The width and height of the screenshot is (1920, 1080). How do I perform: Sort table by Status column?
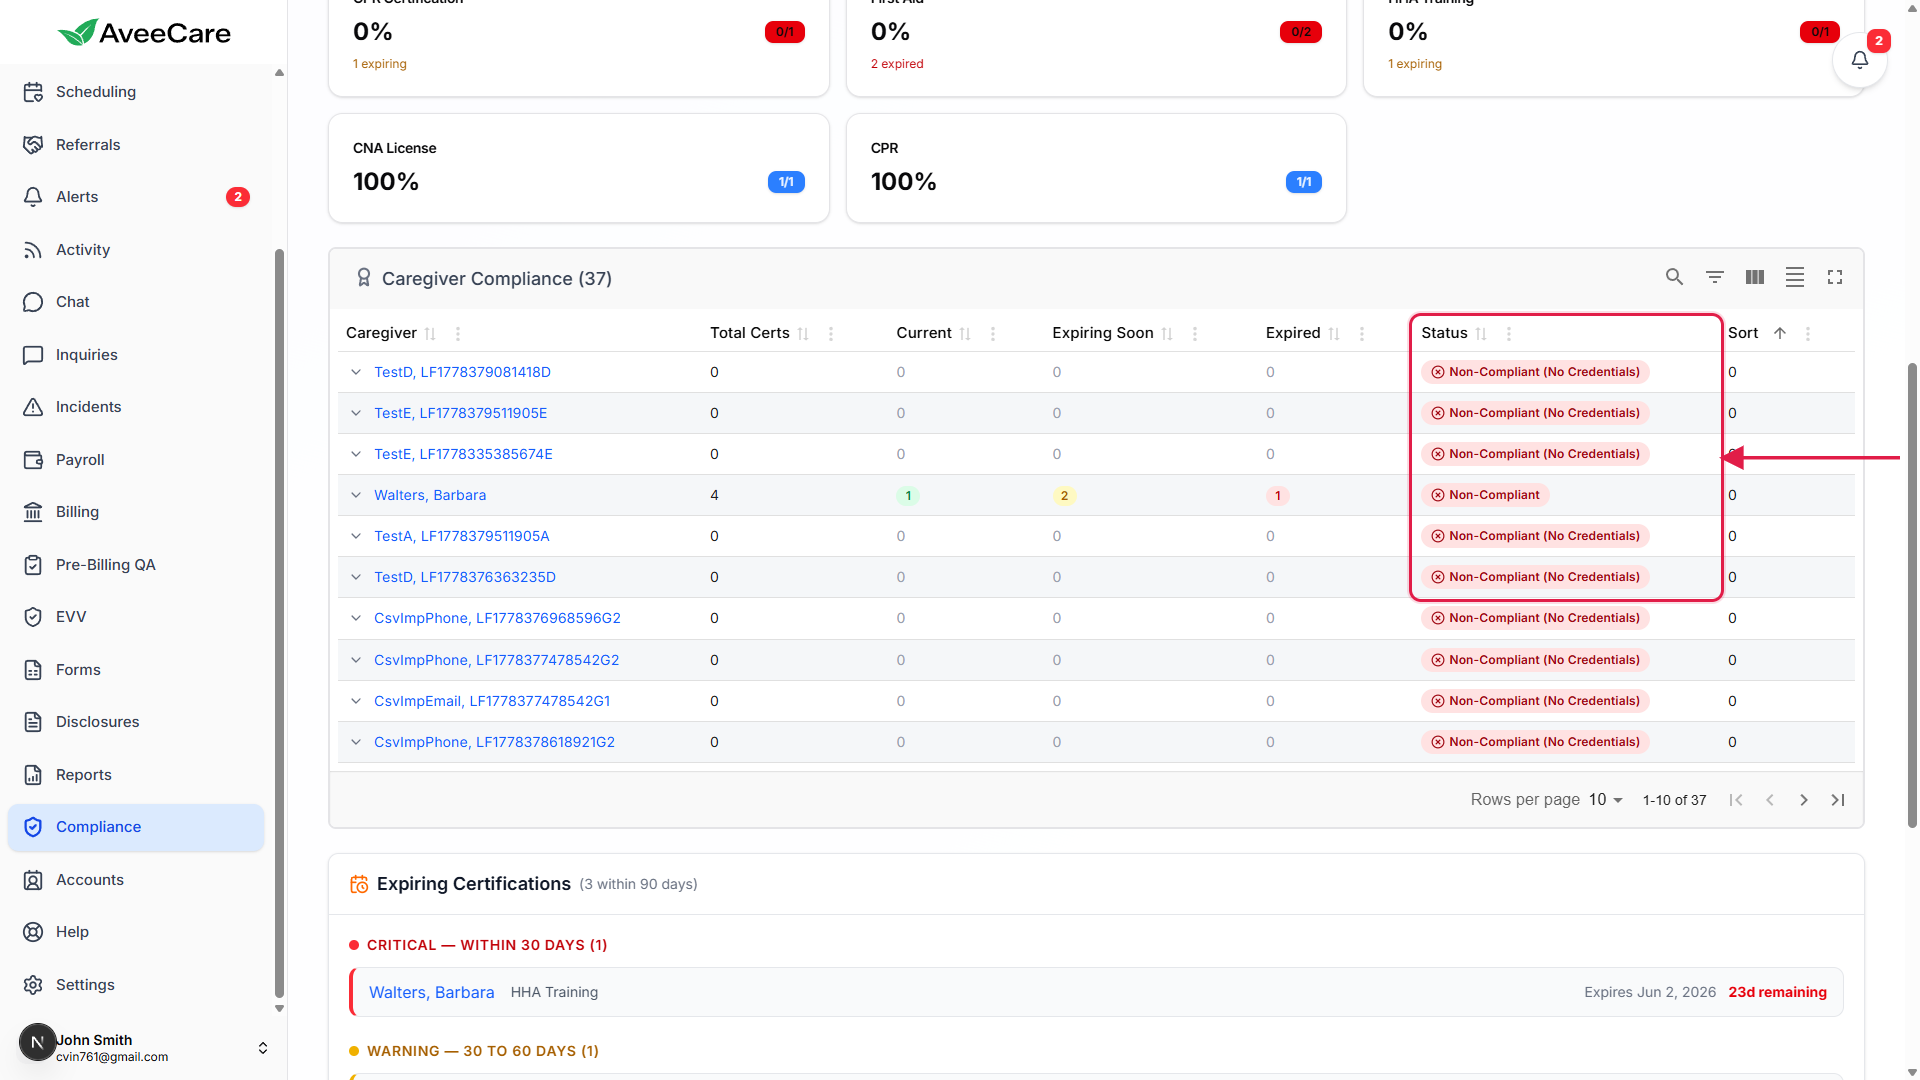1481,334
